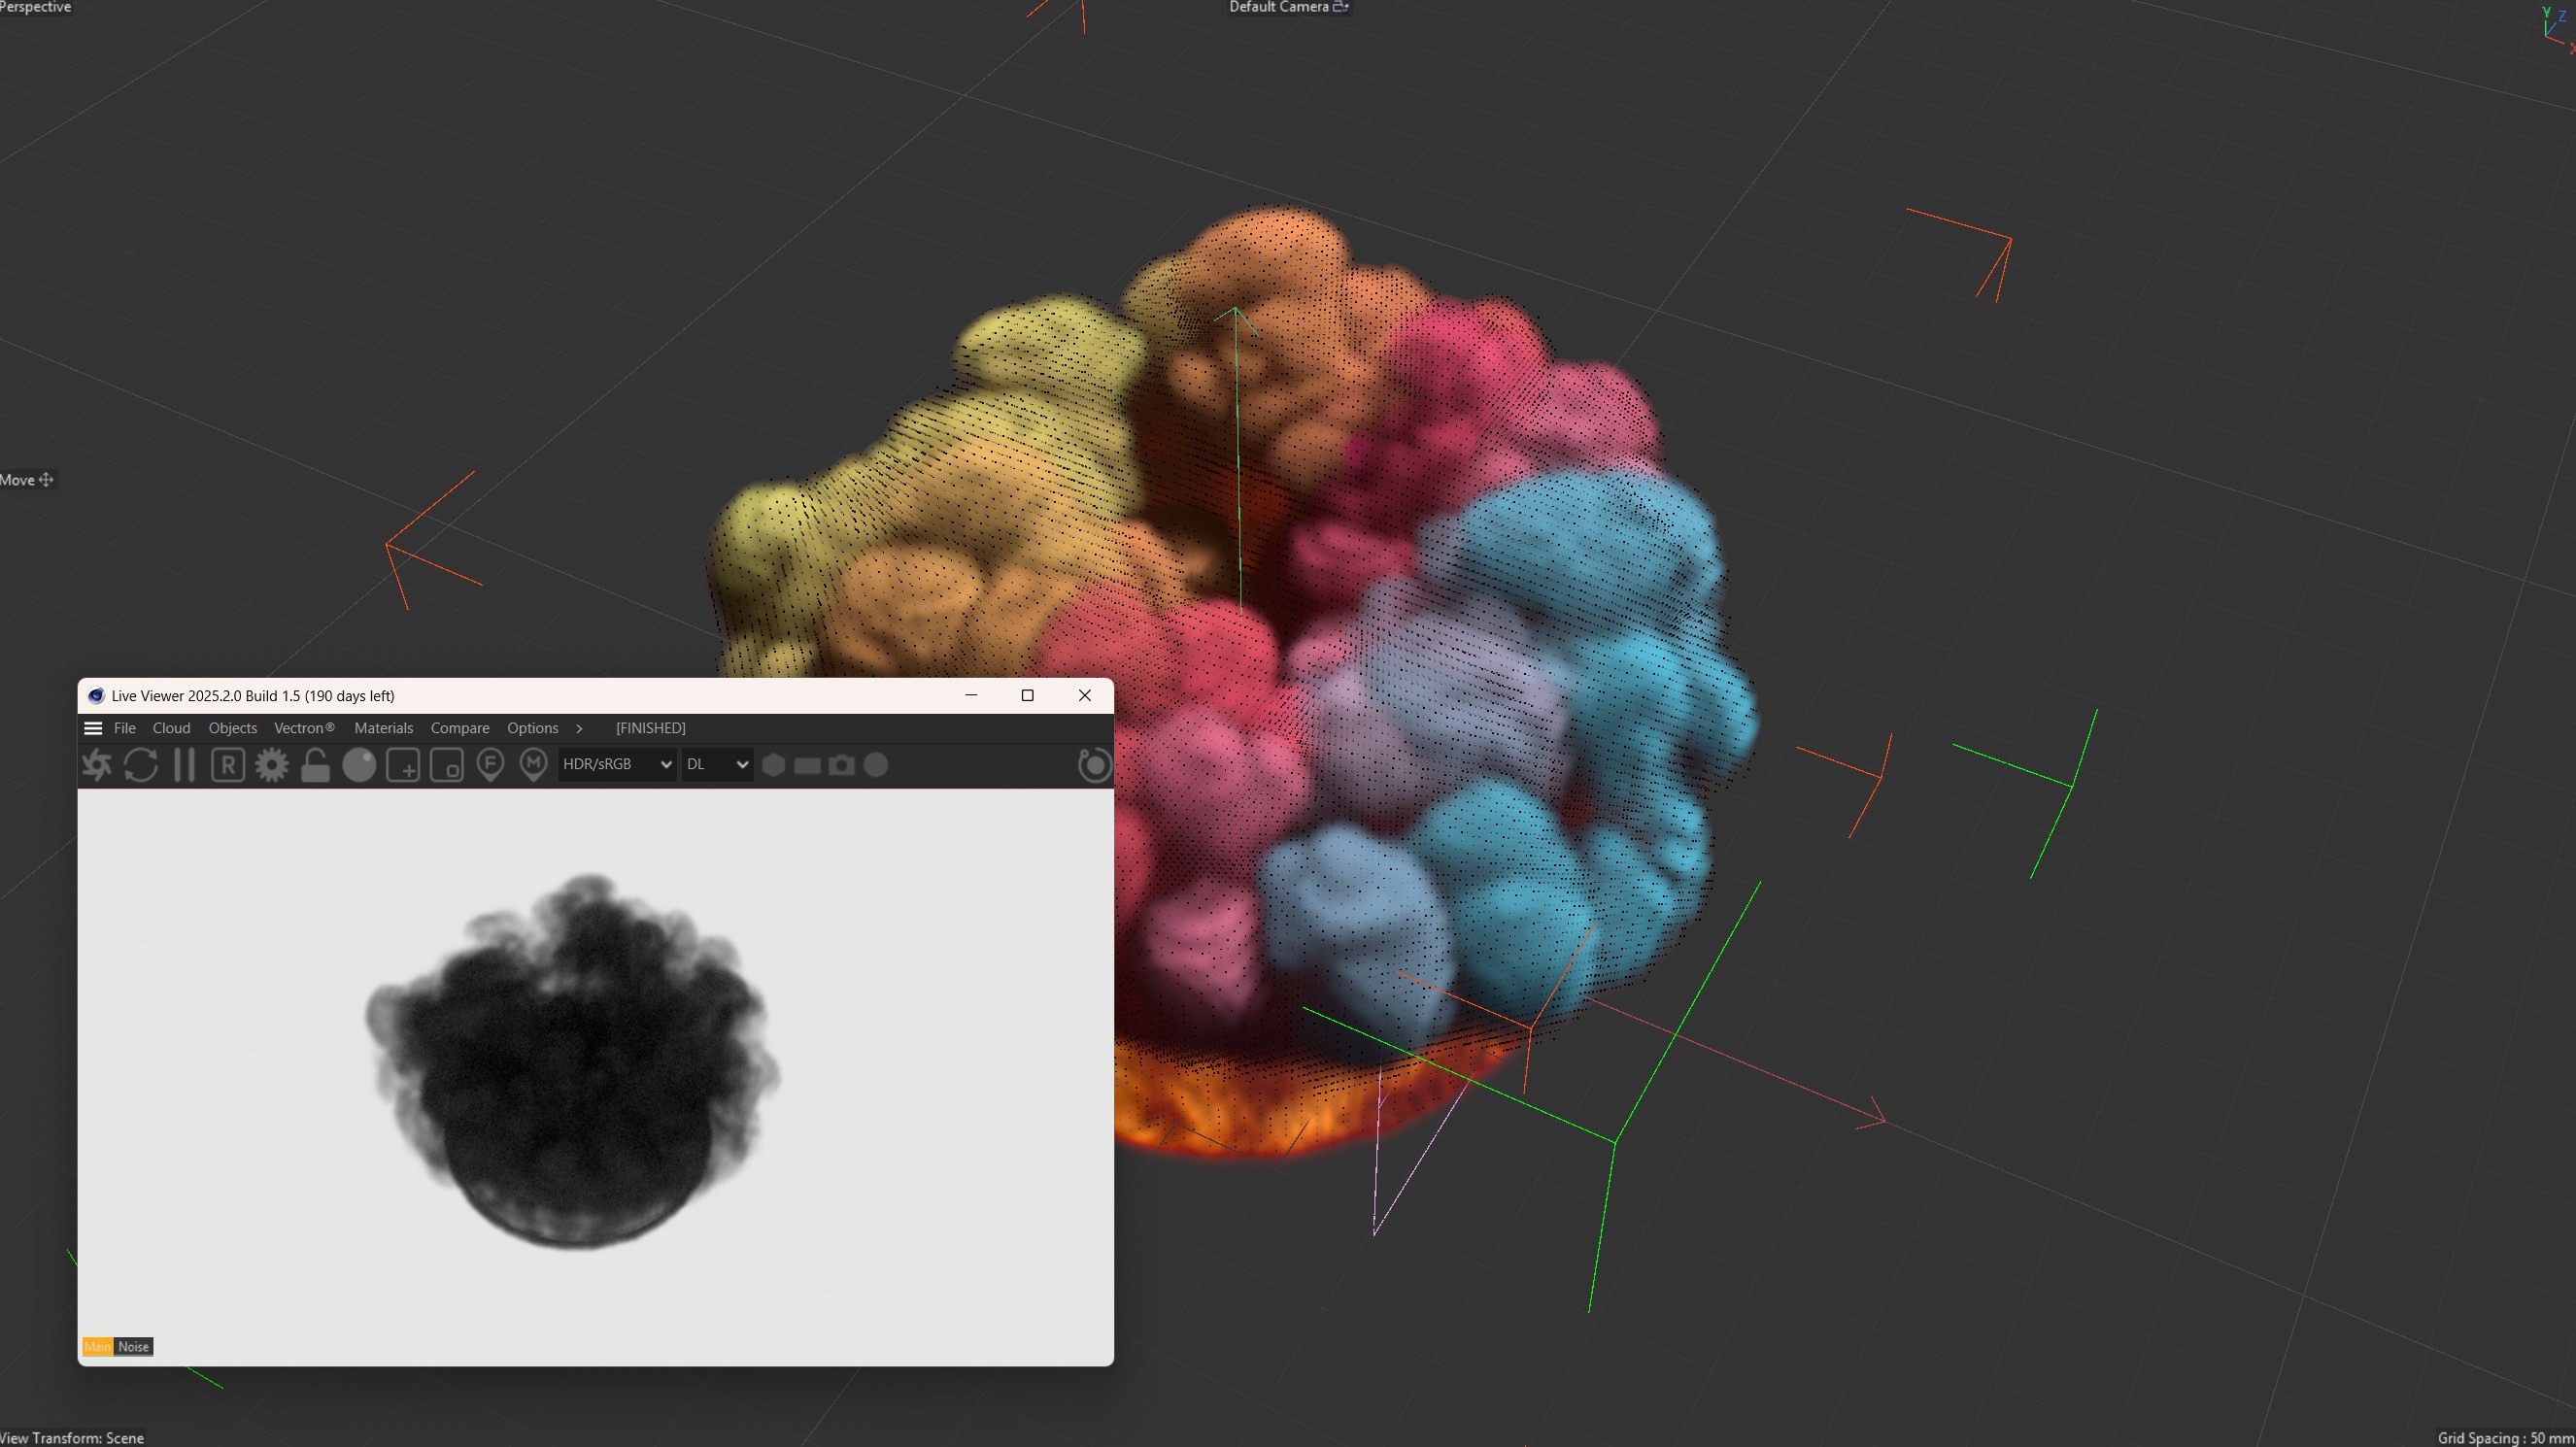Switch to the Noise pass tab

[x=133, y=1347]
